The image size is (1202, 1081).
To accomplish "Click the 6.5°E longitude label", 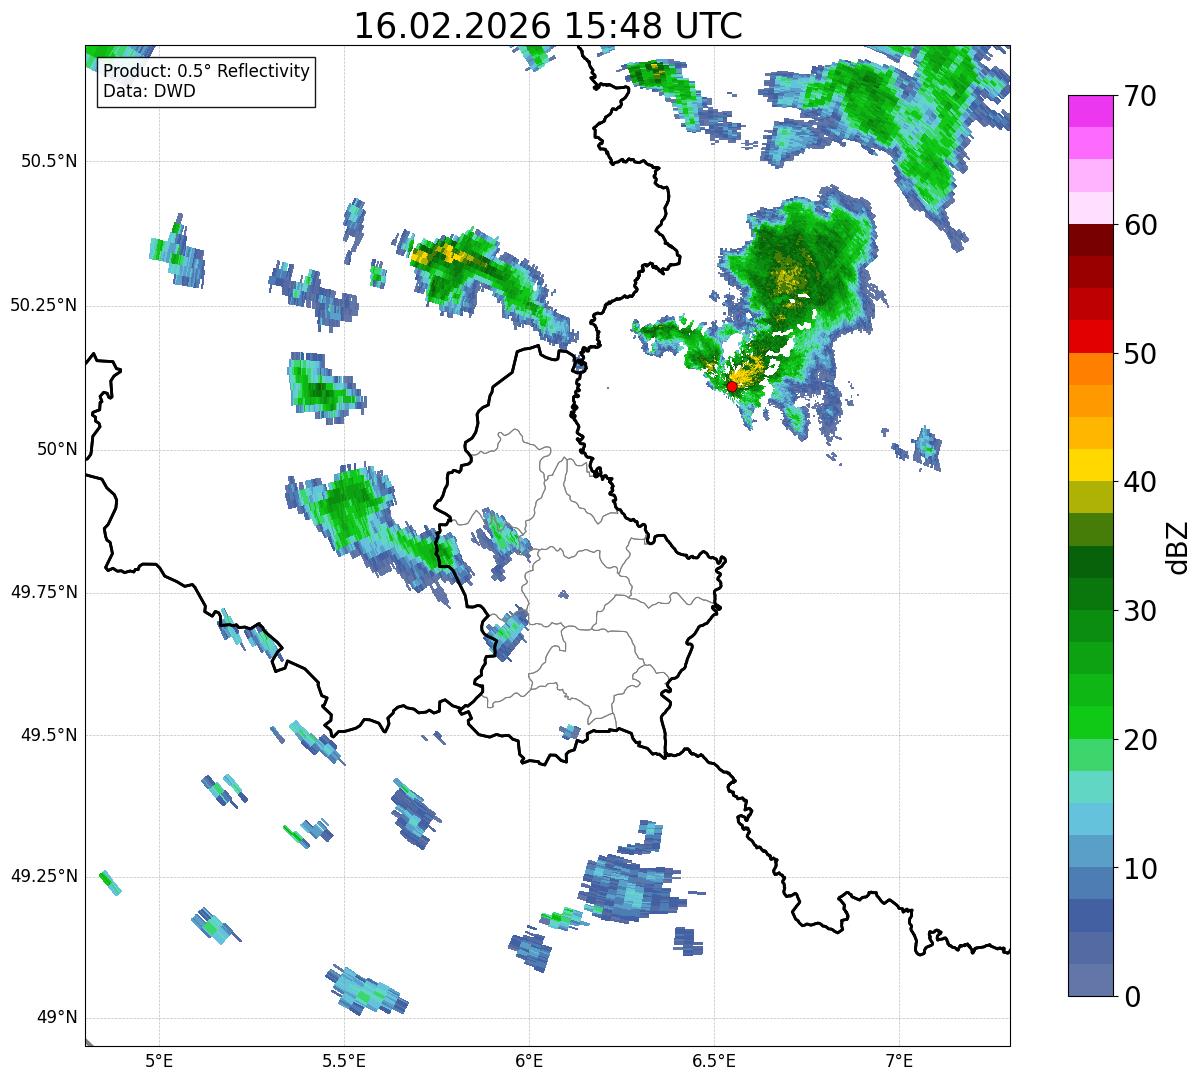I will click(x=714, y=1060).
